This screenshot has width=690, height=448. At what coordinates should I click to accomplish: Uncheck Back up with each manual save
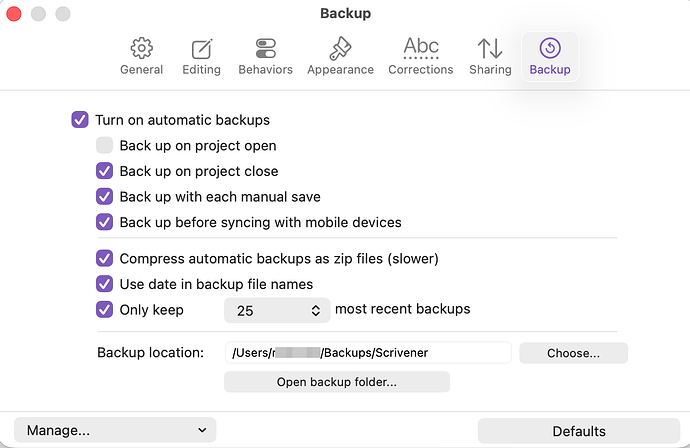104,196
